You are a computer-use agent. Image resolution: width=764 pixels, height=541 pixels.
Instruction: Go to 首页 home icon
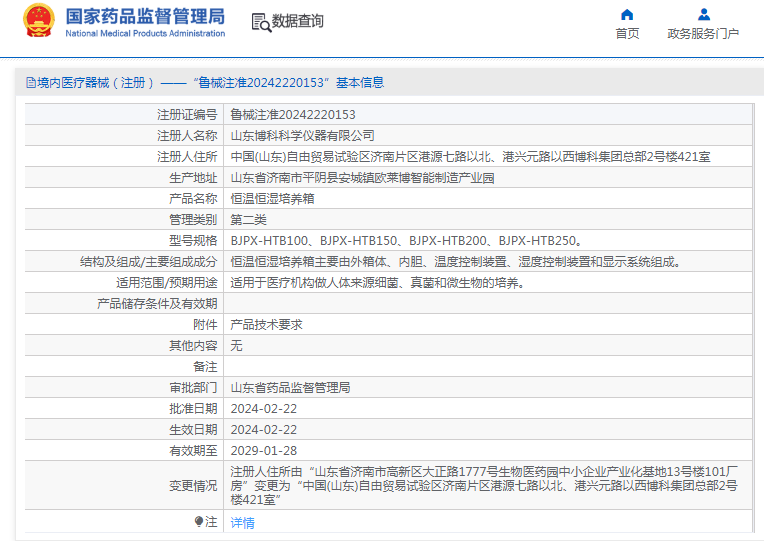point(627,15)
